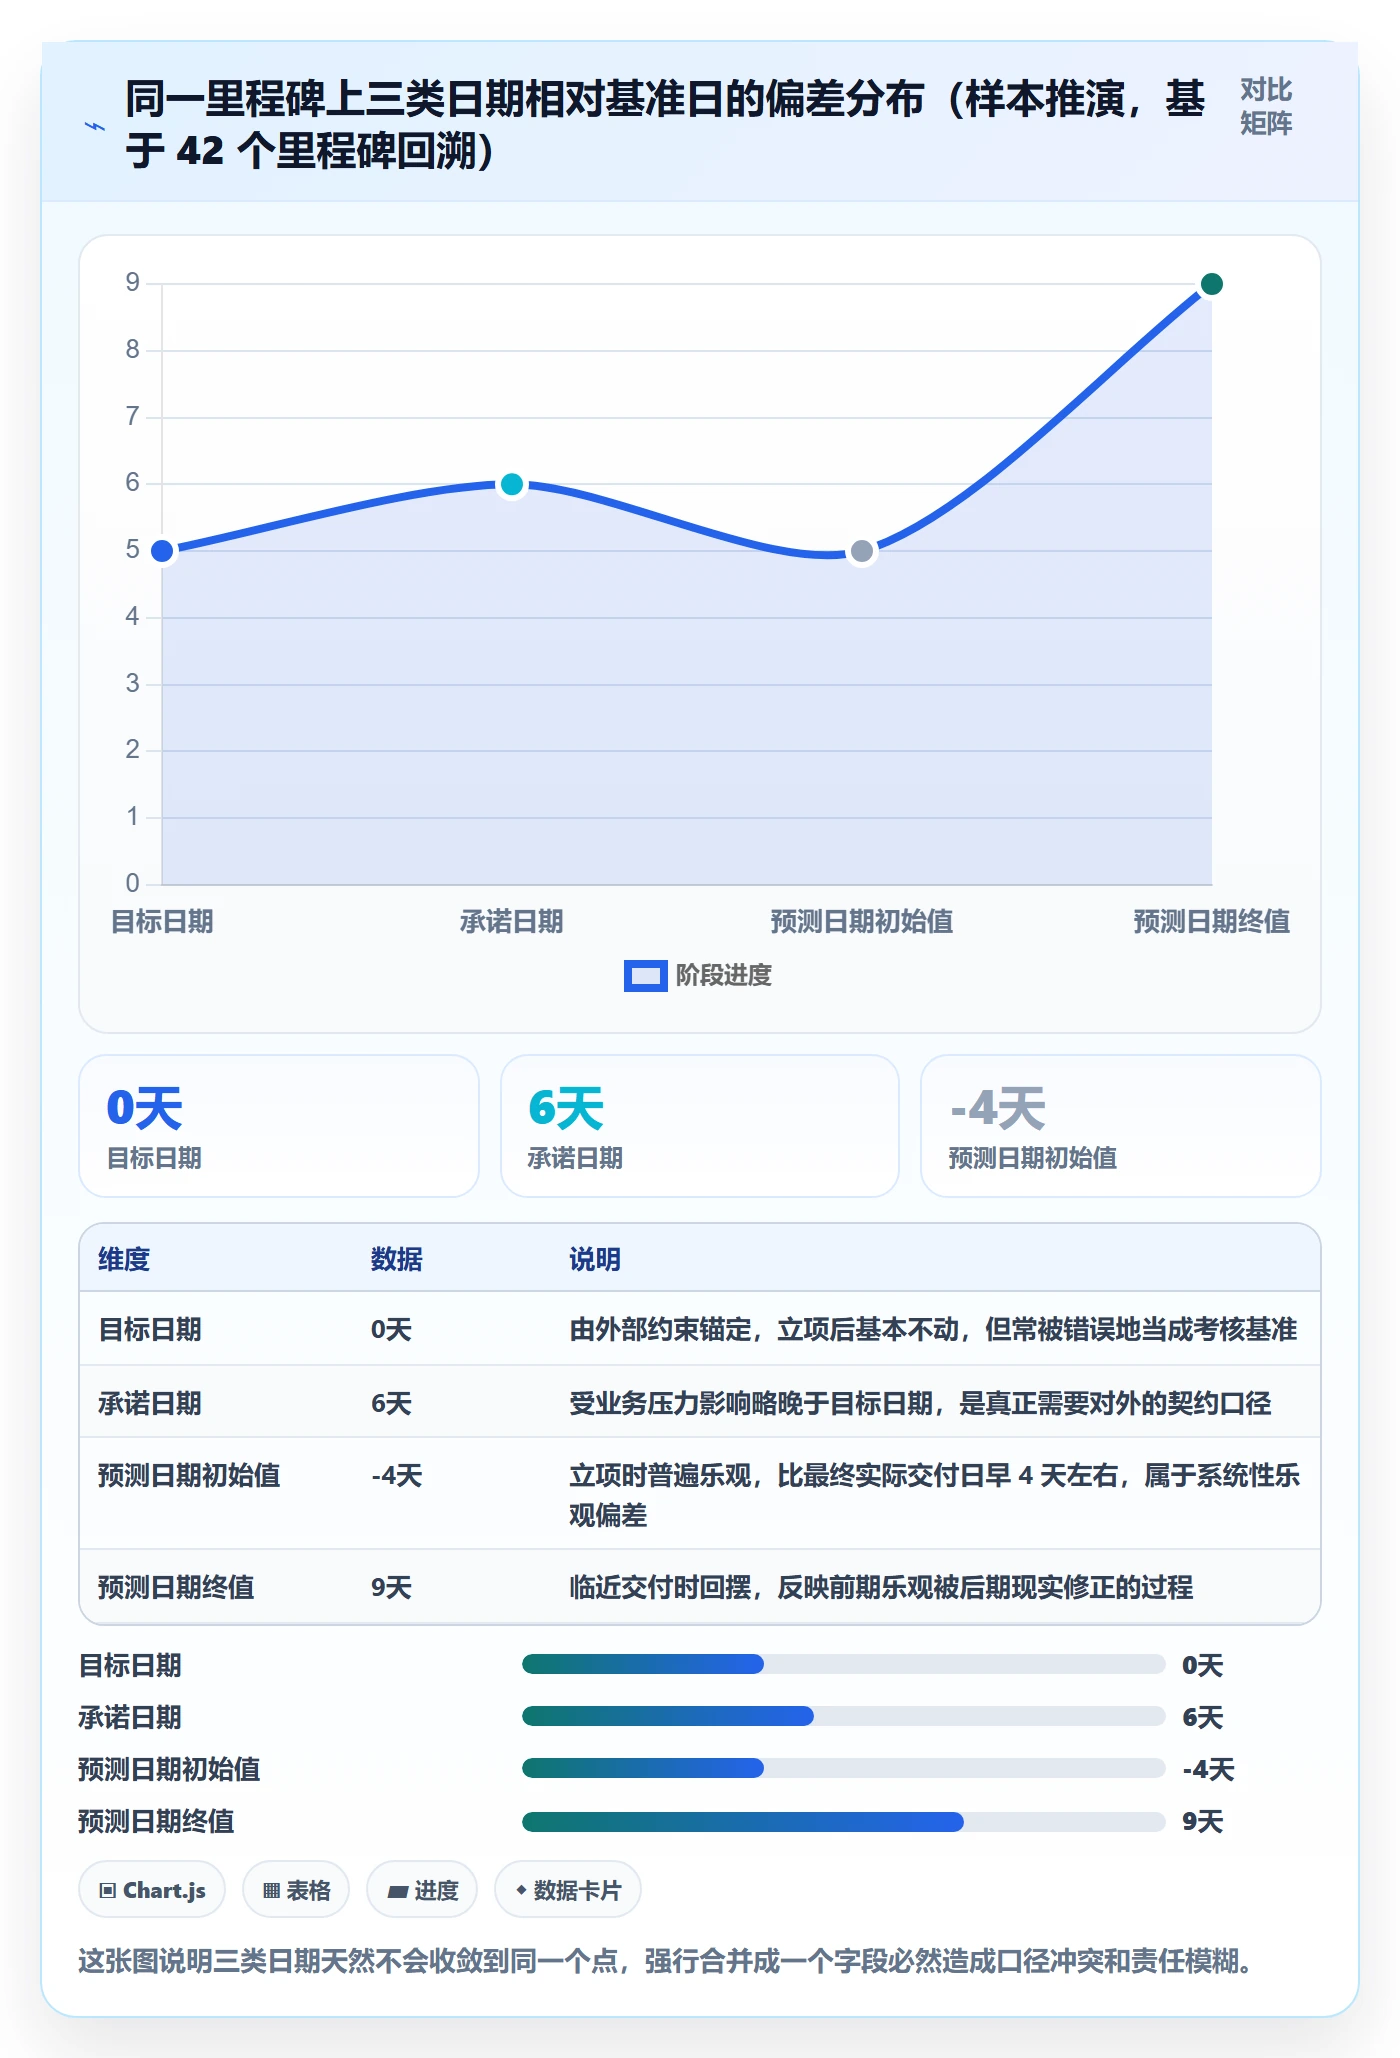
Task: Click the 9天 value in the table
Action: (x=391, y=1587)
